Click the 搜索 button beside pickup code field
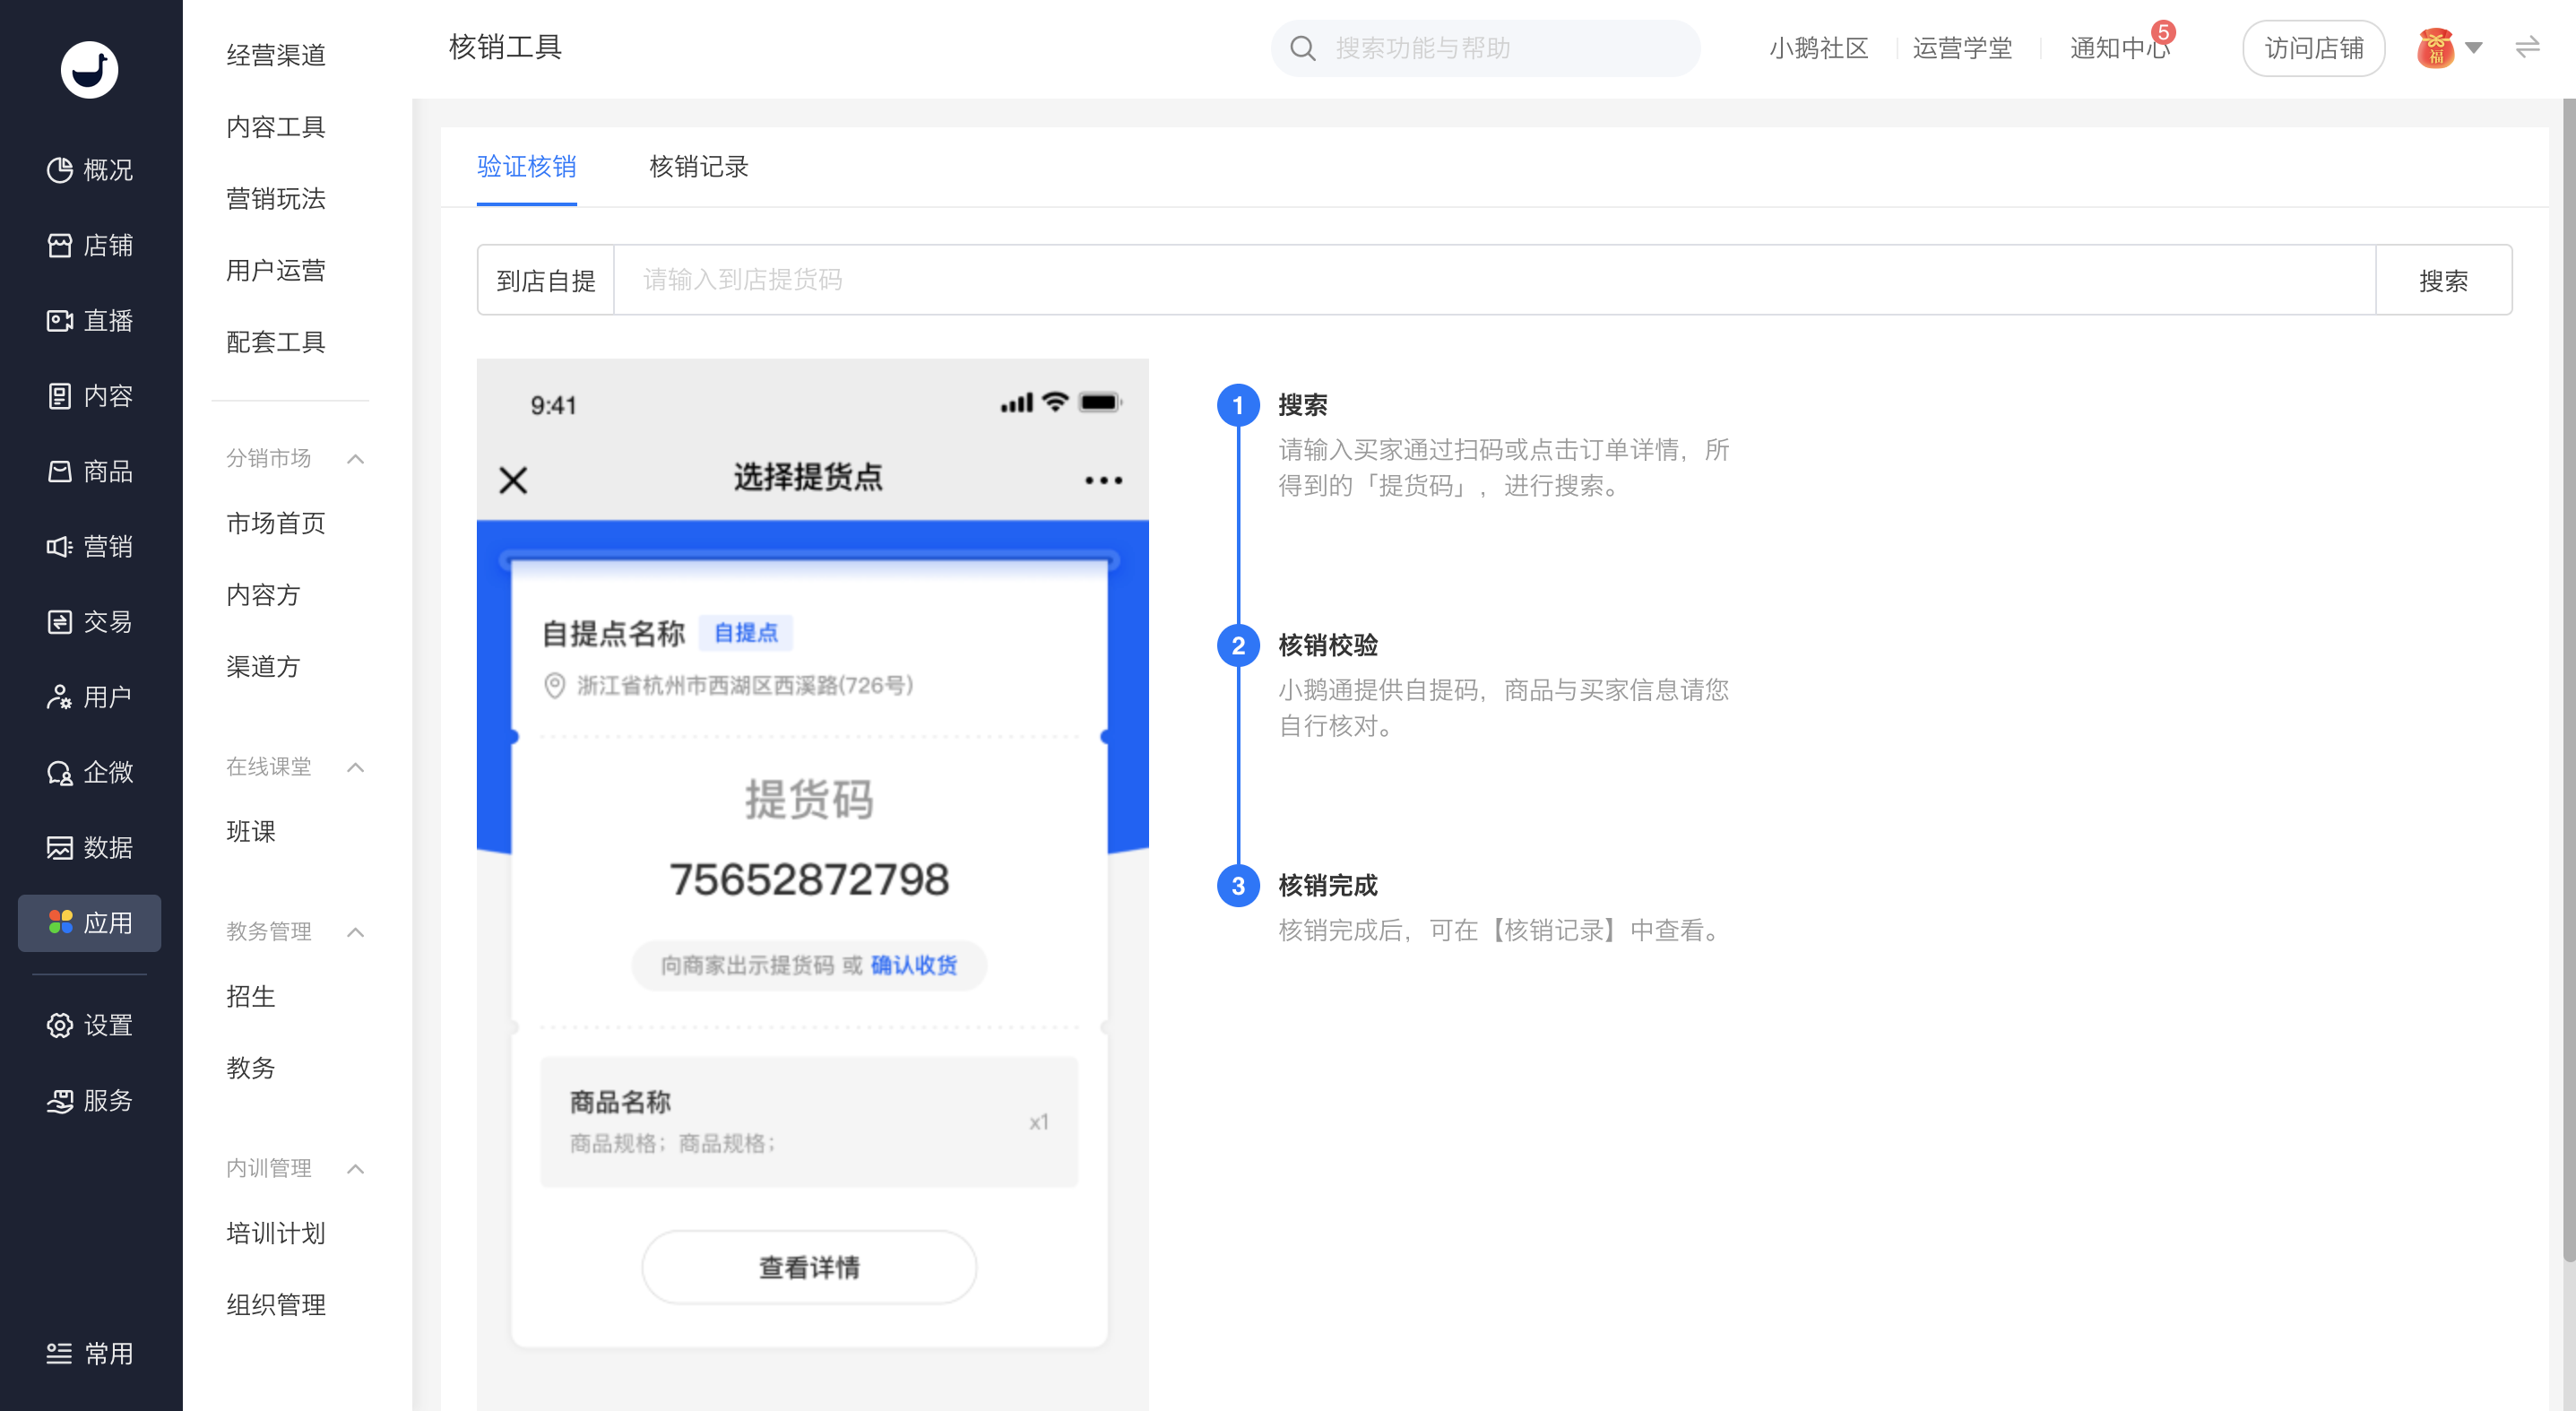 point(2443,280)
